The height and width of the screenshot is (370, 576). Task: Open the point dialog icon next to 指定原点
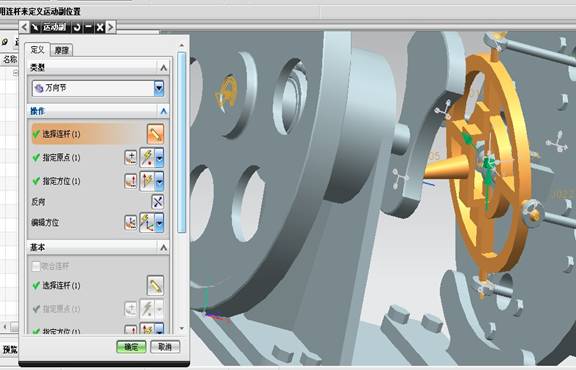[x=130, y=157]
